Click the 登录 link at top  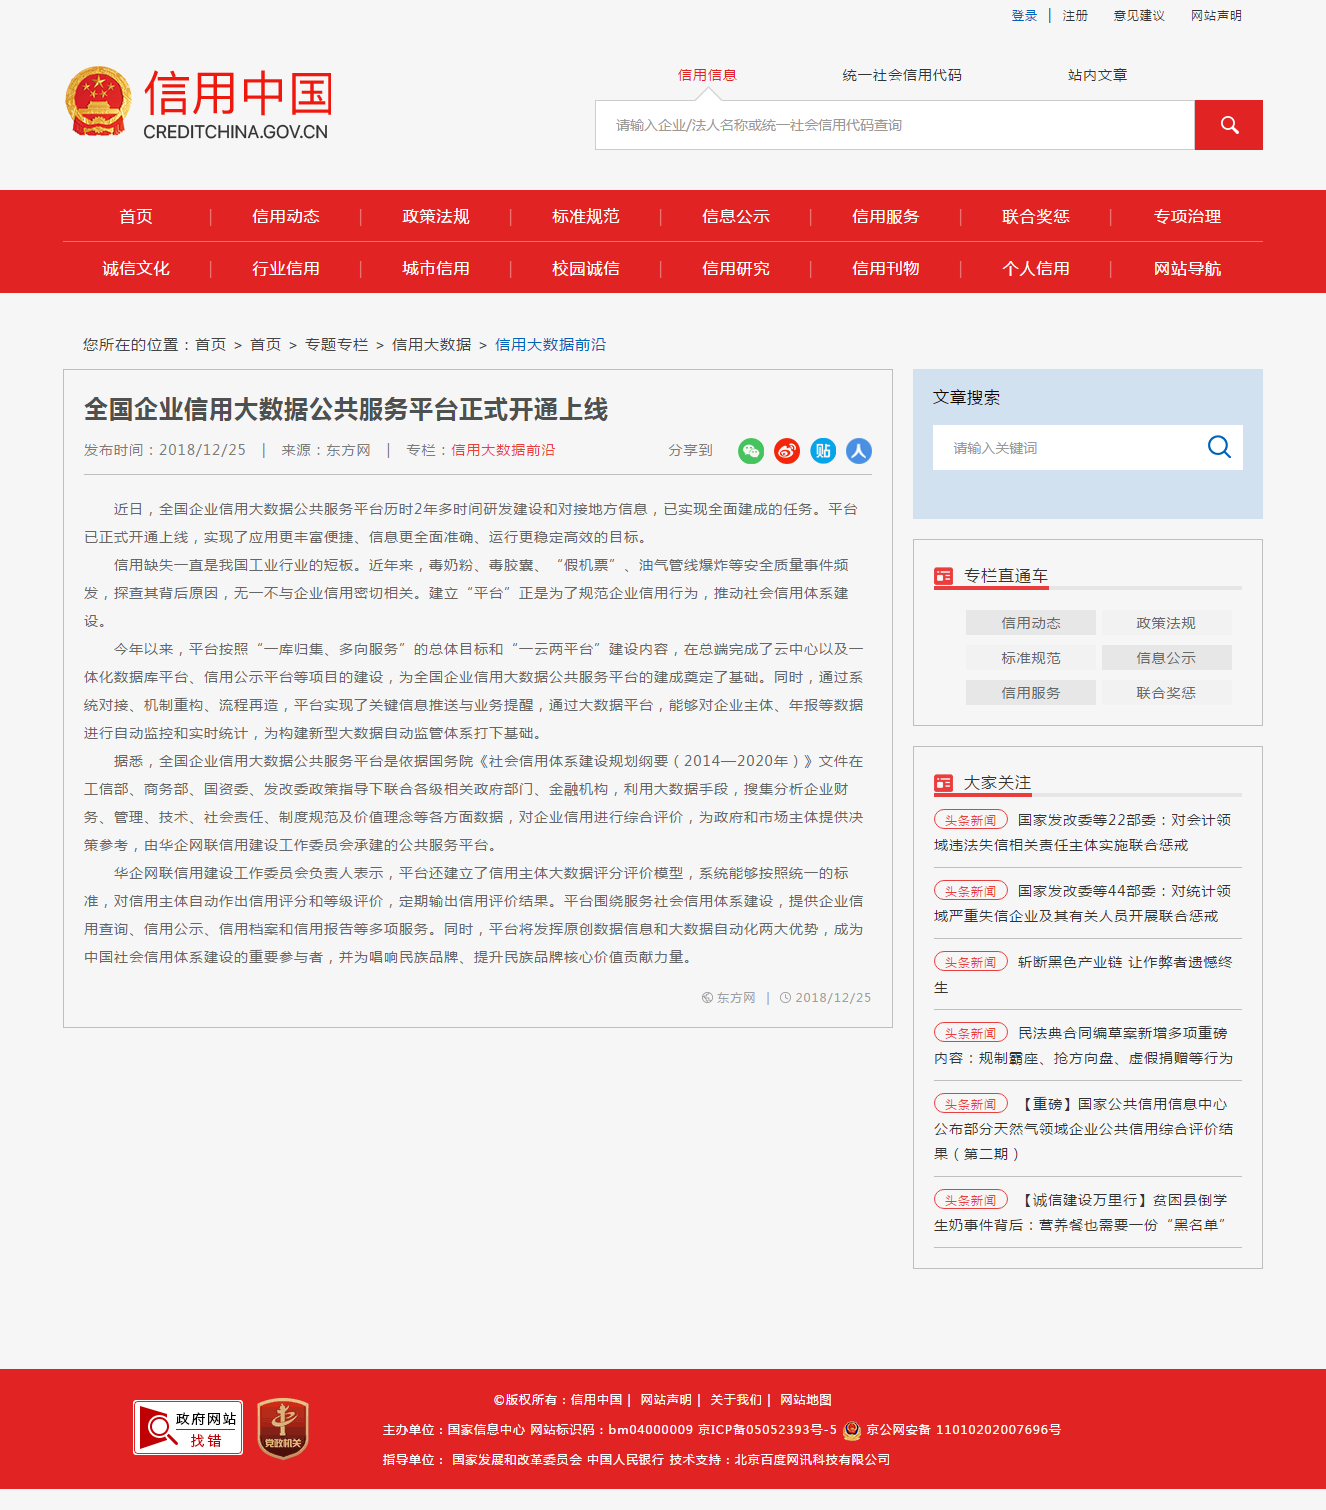click(x=1024, y=15)
